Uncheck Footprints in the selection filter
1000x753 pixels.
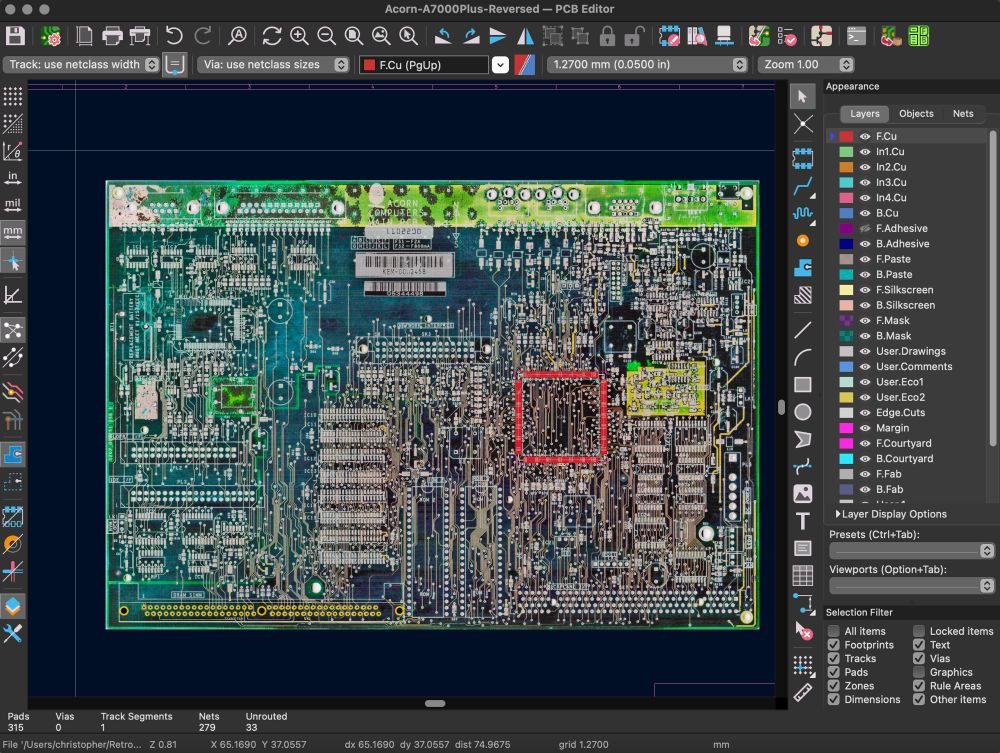[833, 645]
